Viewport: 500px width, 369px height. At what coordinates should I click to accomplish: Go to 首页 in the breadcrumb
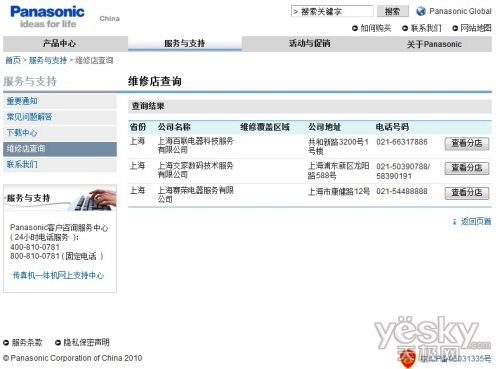[13, 60]
